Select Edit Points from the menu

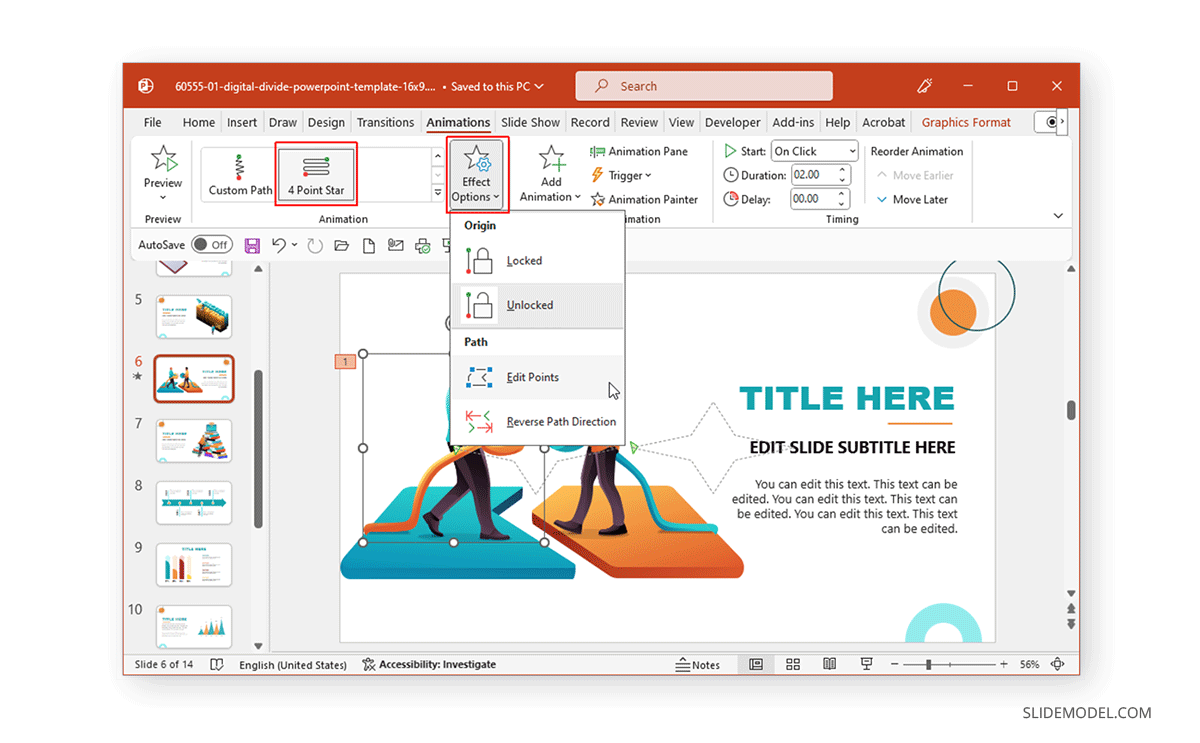[x=538, y=377]
